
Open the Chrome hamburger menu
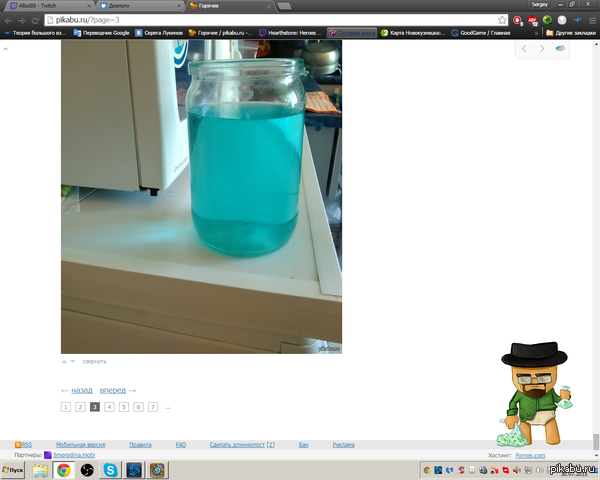(x=590, y=20)
